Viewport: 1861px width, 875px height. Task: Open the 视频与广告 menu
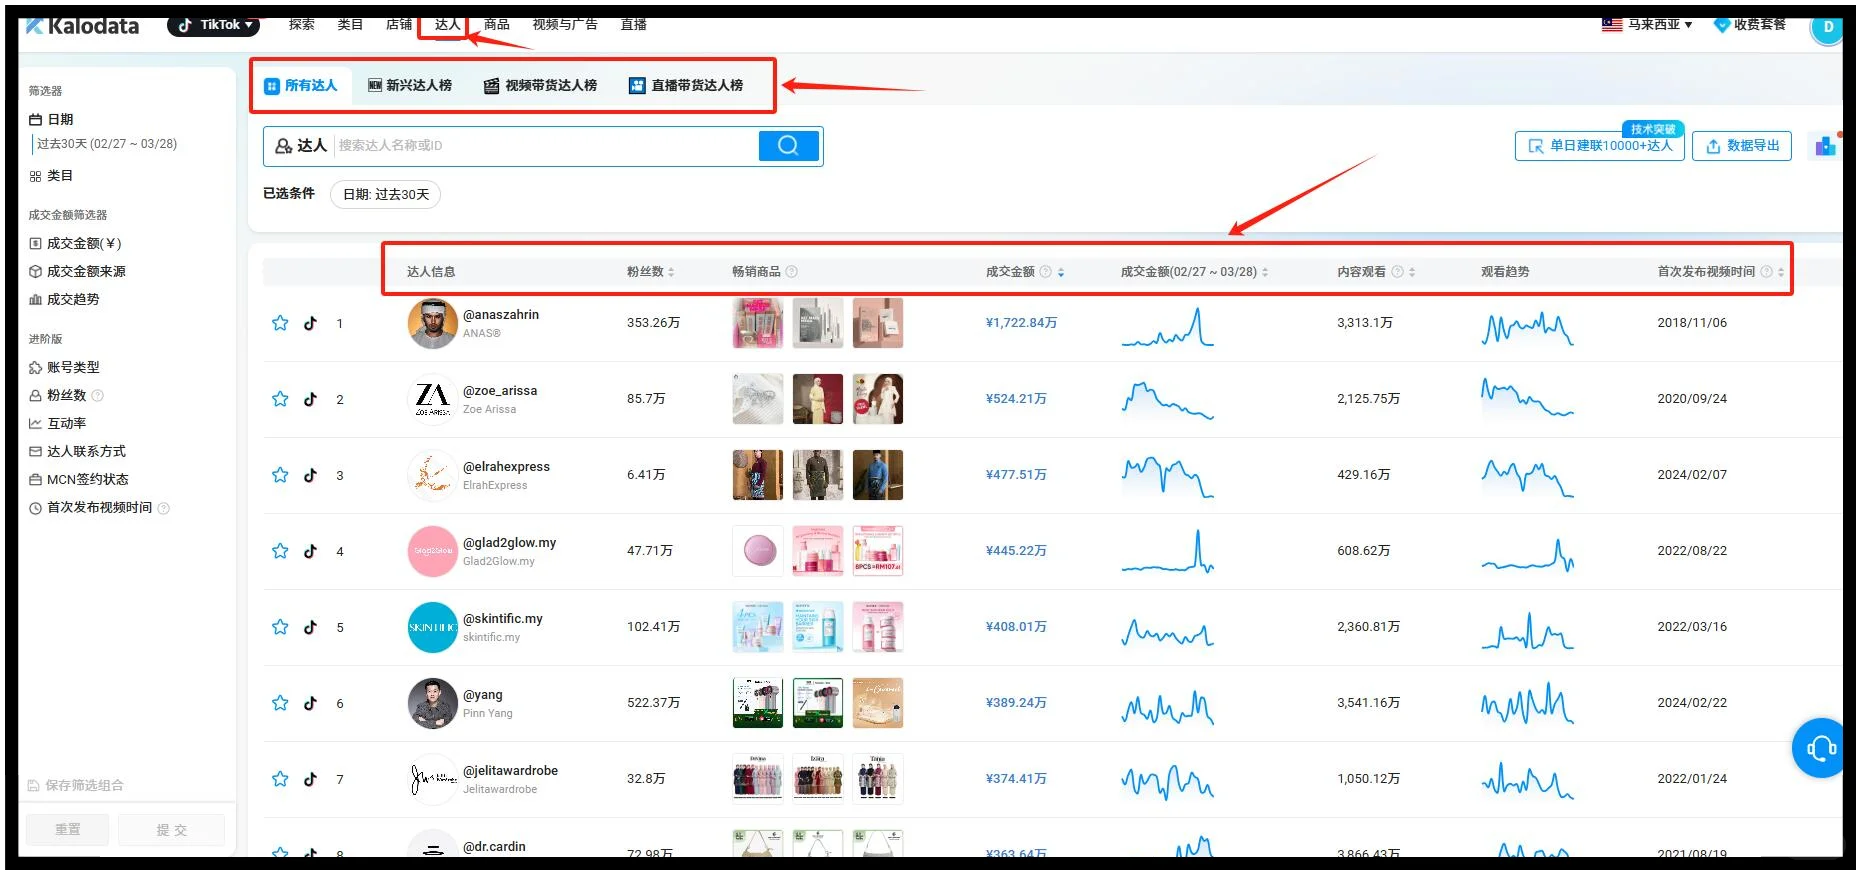(565, 25)
